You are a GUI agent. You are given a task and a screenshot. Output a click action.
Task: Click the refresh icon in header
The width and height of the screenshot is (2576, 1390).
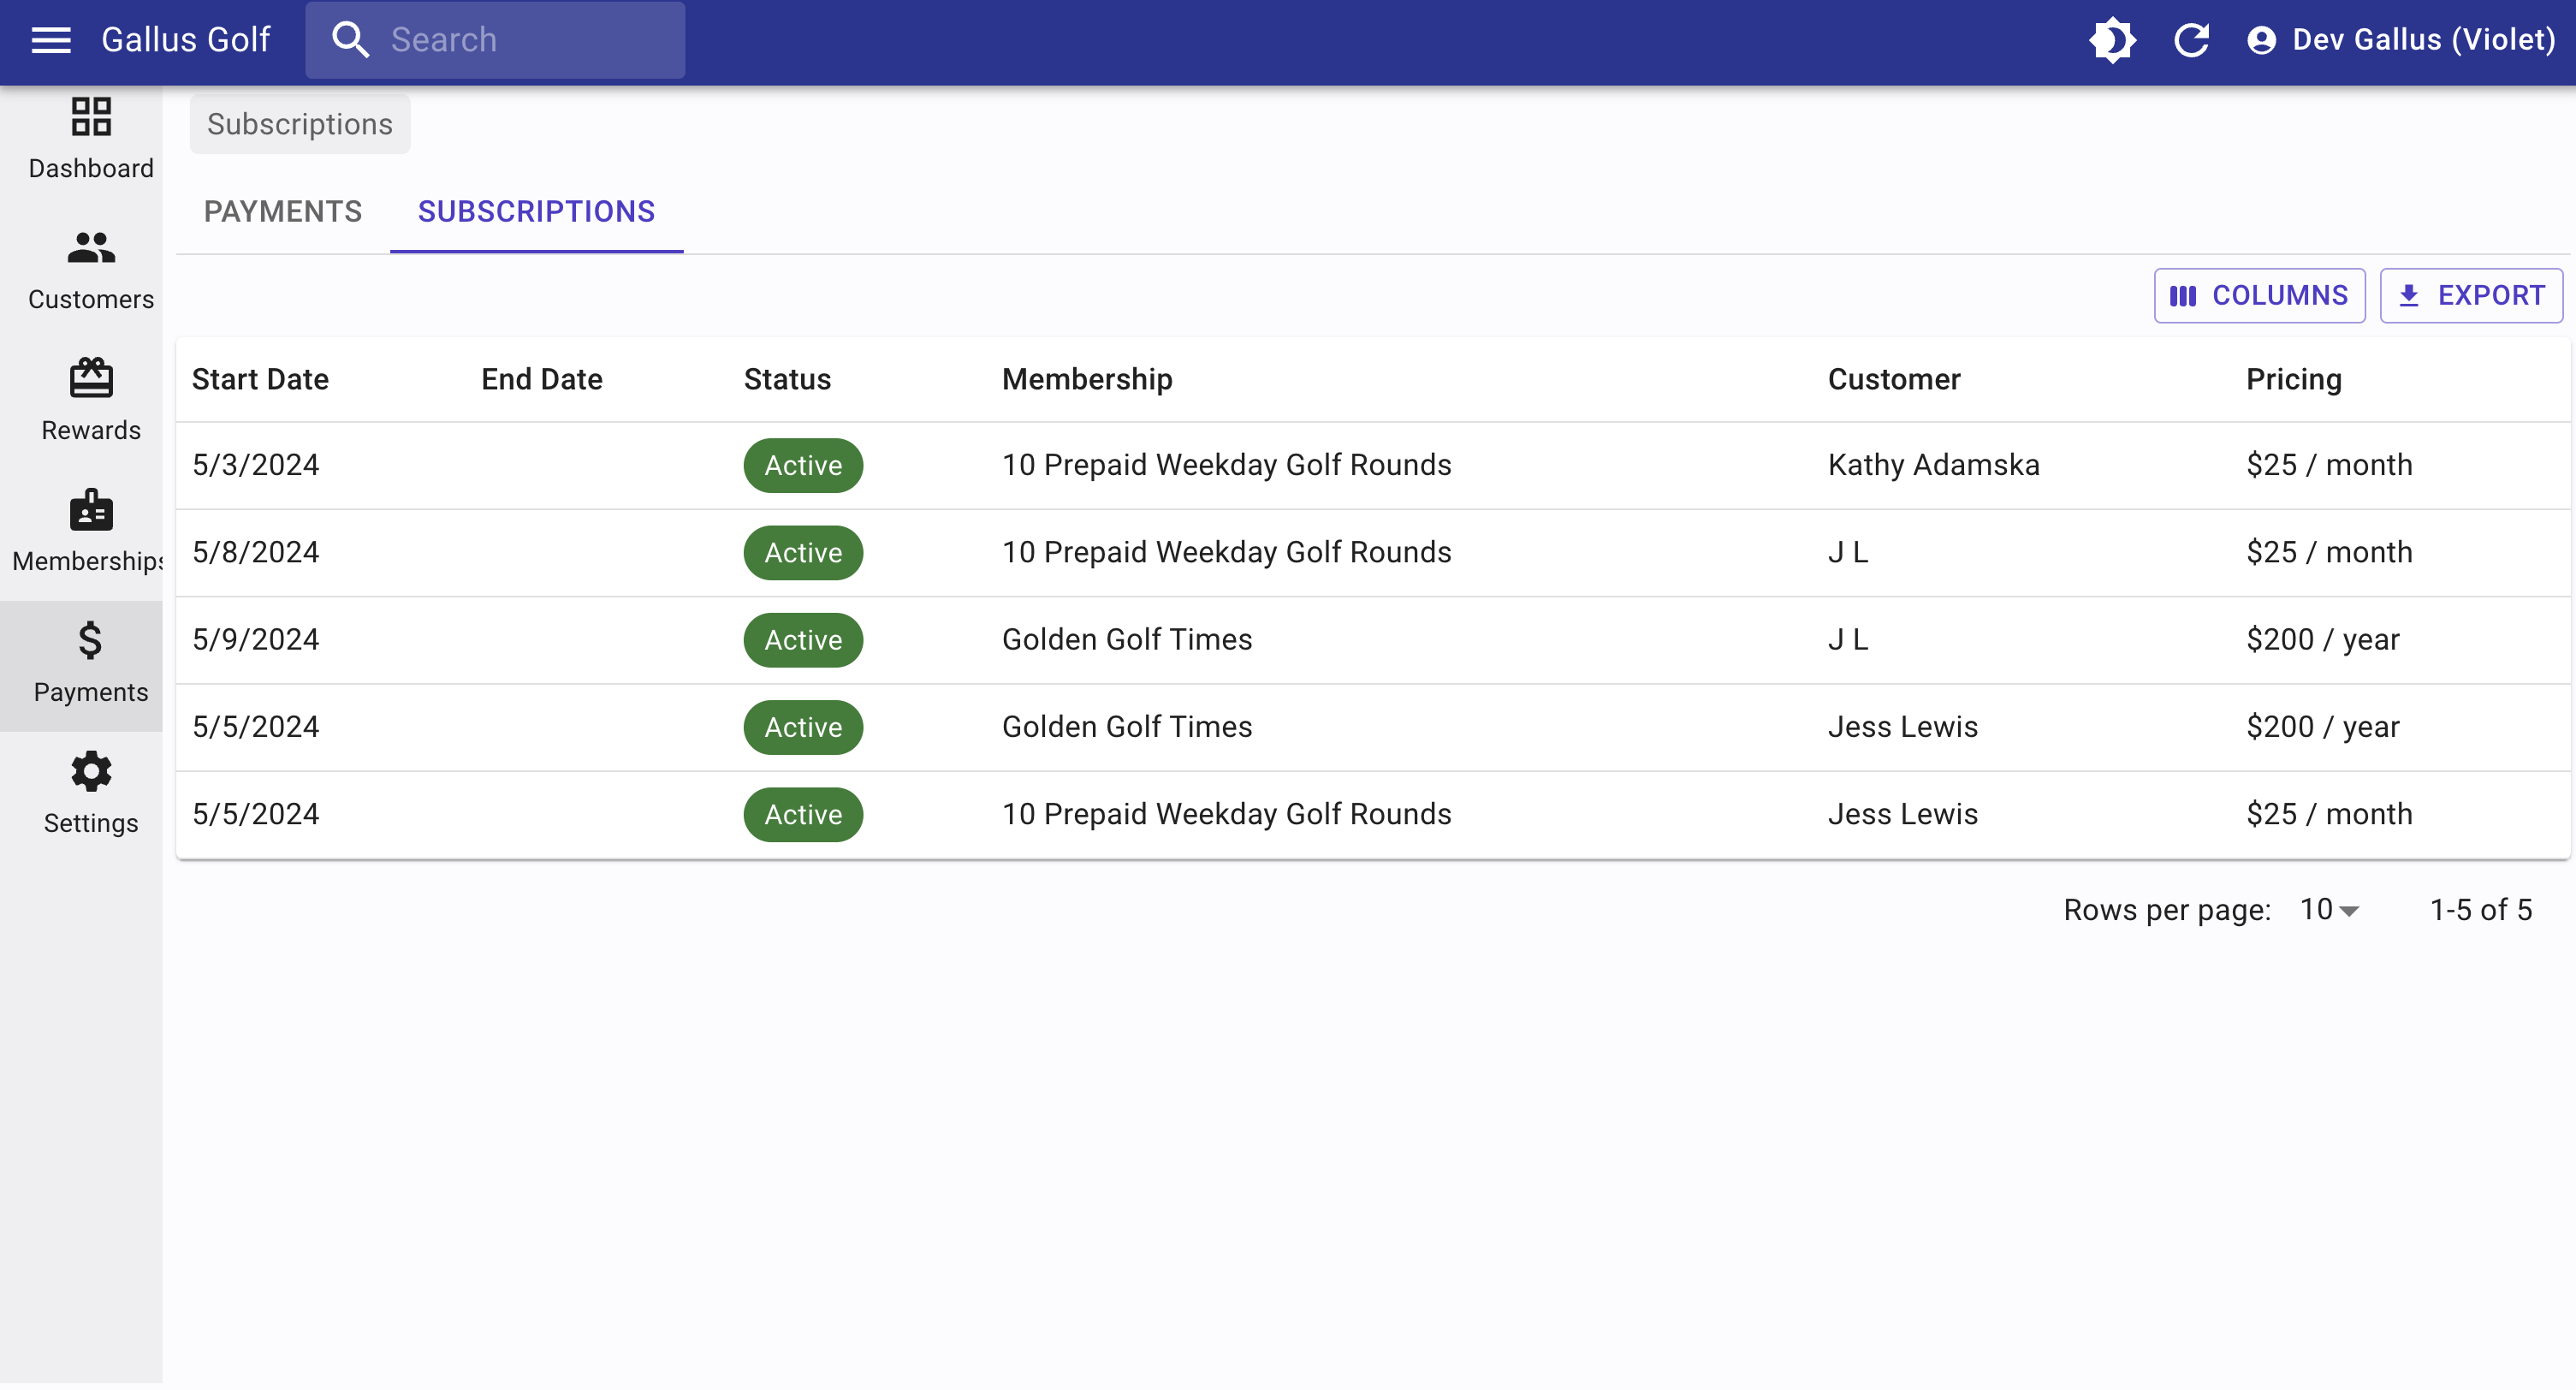2192,40
